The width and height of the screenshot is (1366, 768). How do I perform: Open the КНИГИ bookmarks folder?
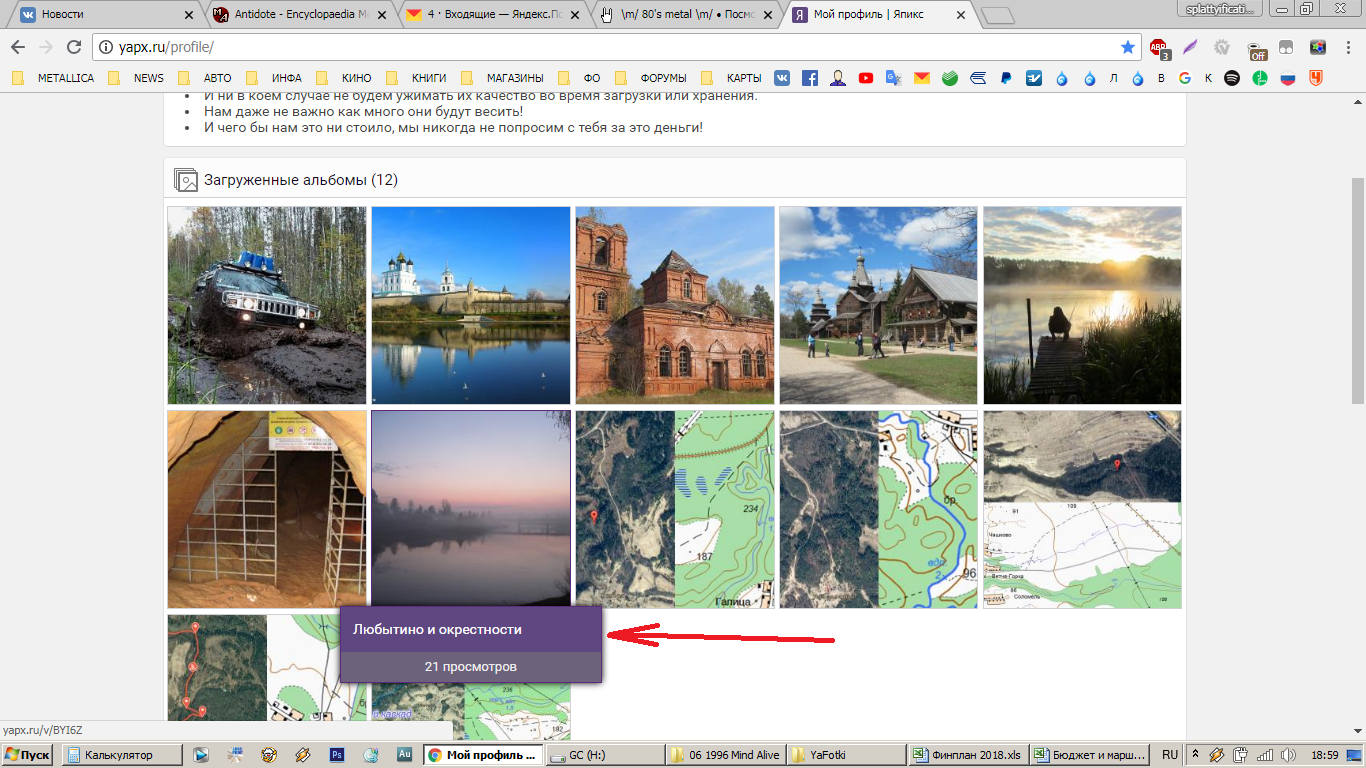[416, 78]
